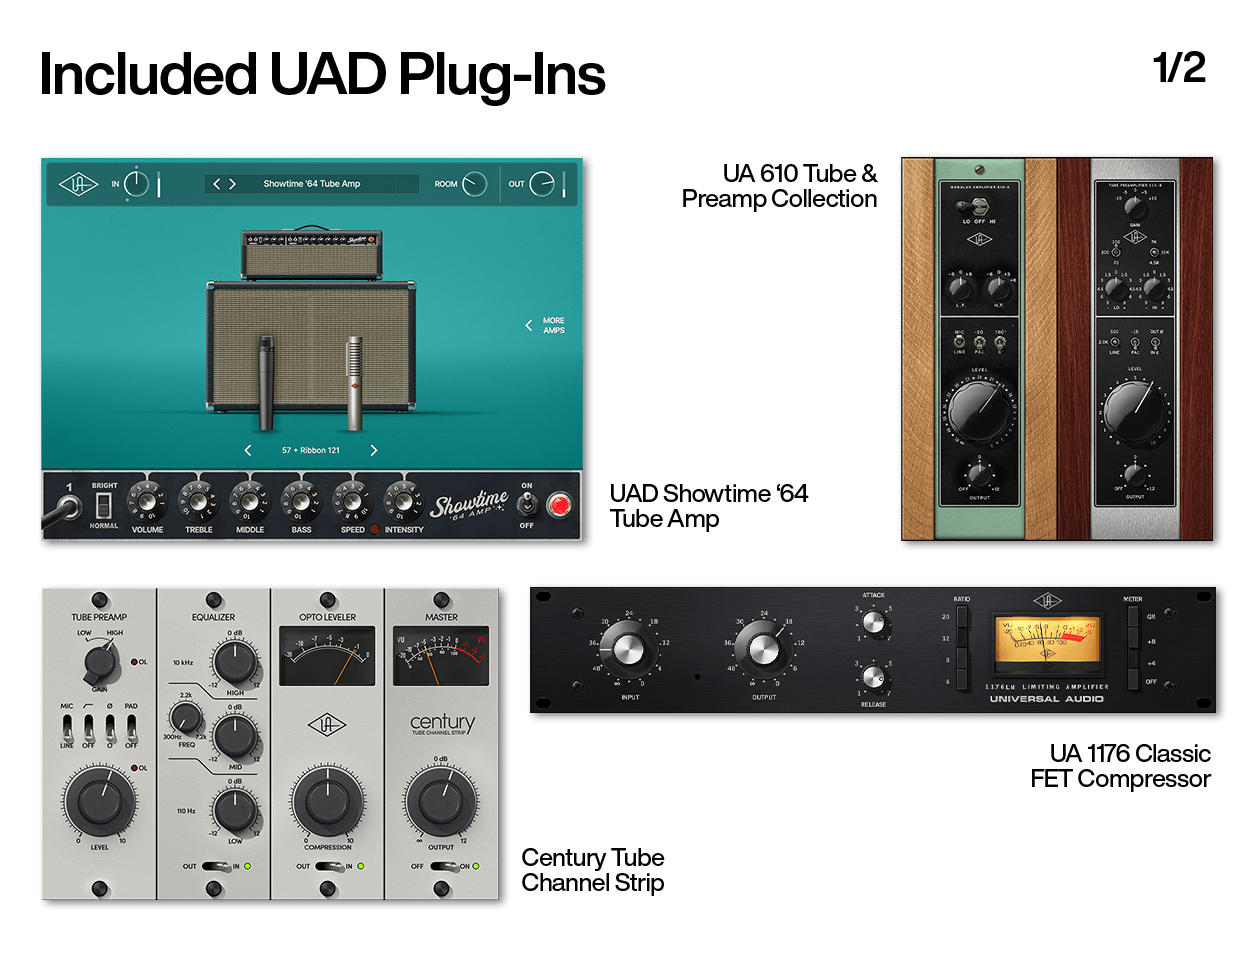Click the UA diamond logo on Century
The height and width of the screenshot is (980, 1248).
click(327, 724)
